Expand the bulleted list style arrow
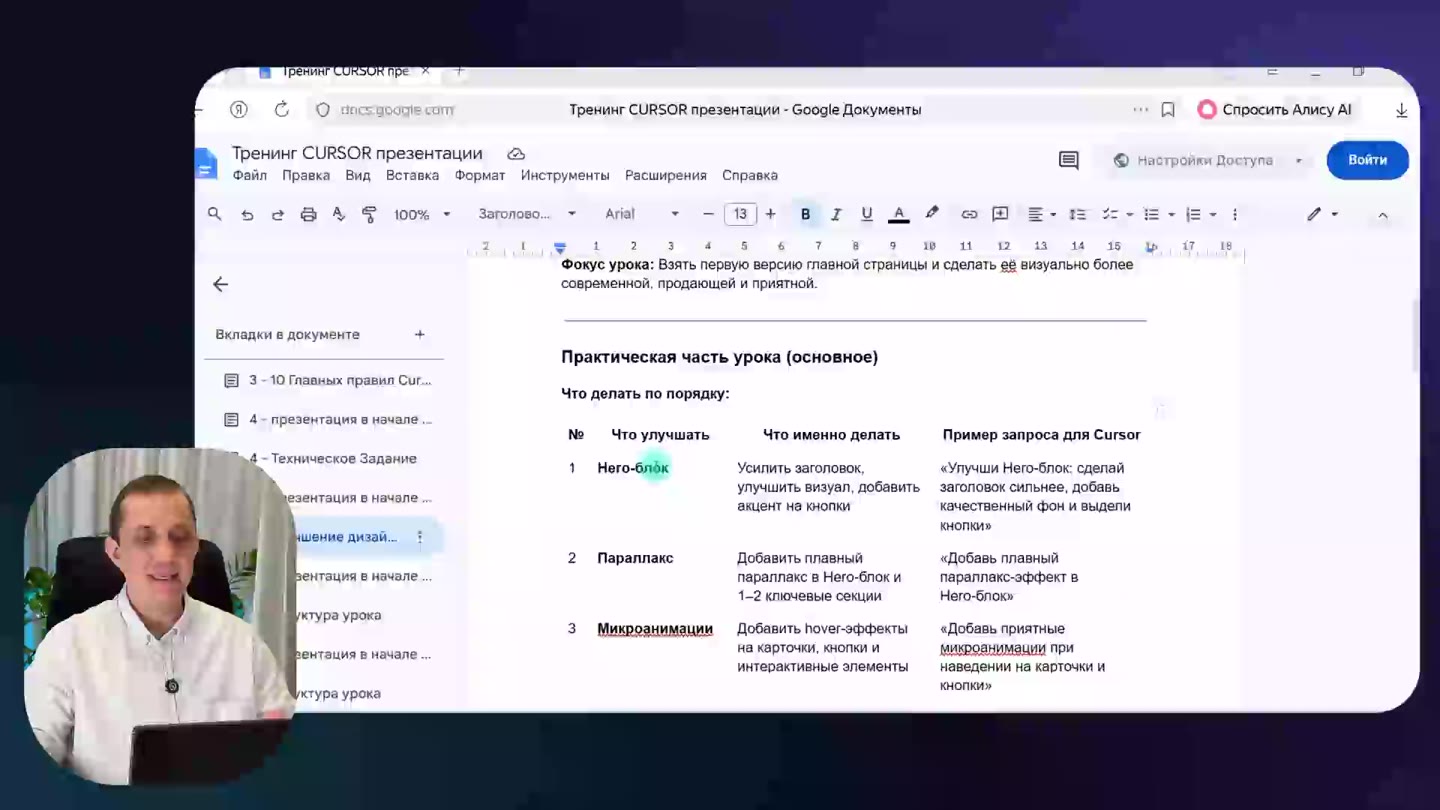The height and width of the screenshot is (810, 1440). pos(1171,215)
